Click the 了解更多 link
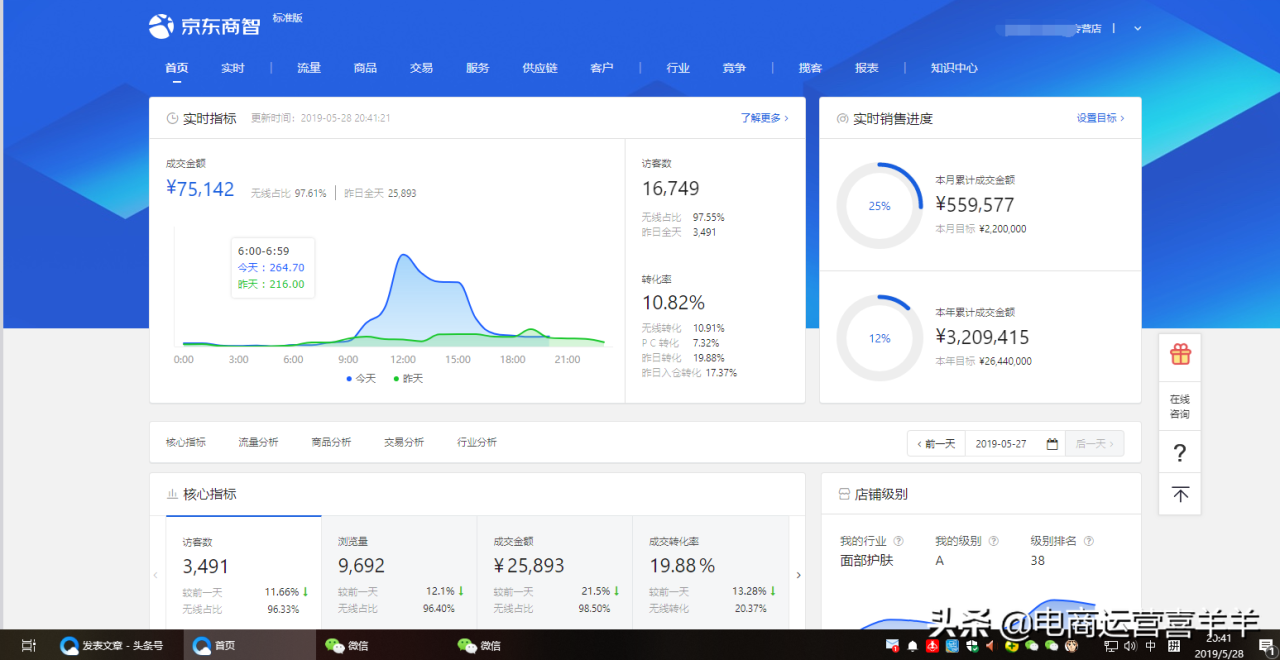Screen dimensions: 1280x660 (x=762, y=118)
